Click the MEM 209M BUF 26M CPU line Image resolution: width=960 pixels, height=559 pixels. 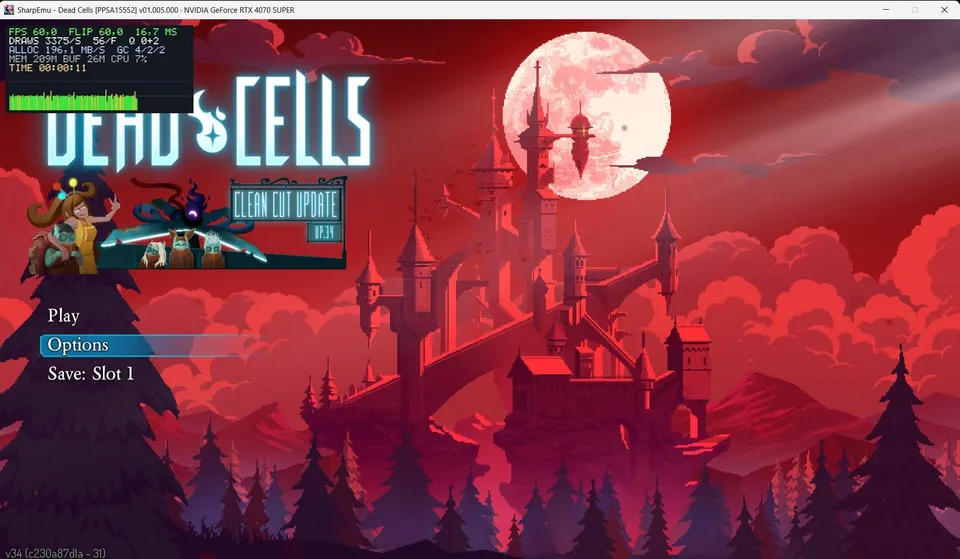78,59
